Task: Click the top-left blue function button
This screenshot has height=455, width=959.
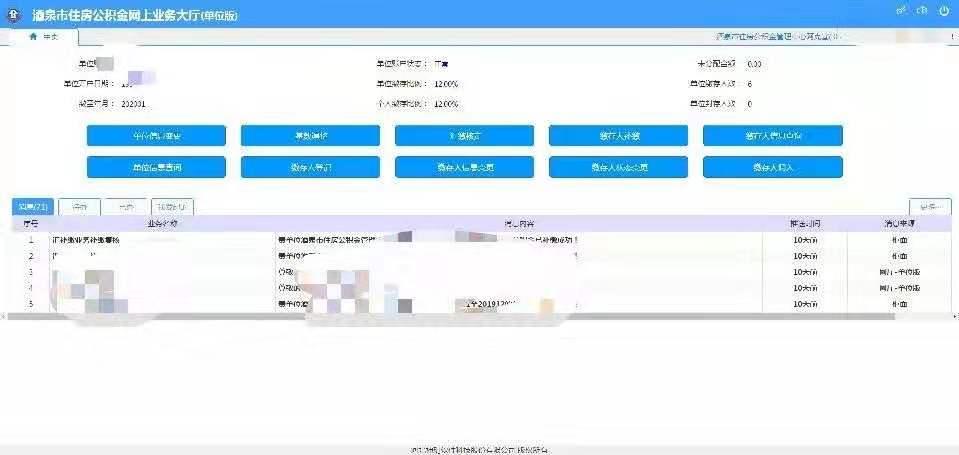Action: click(156, 136)
